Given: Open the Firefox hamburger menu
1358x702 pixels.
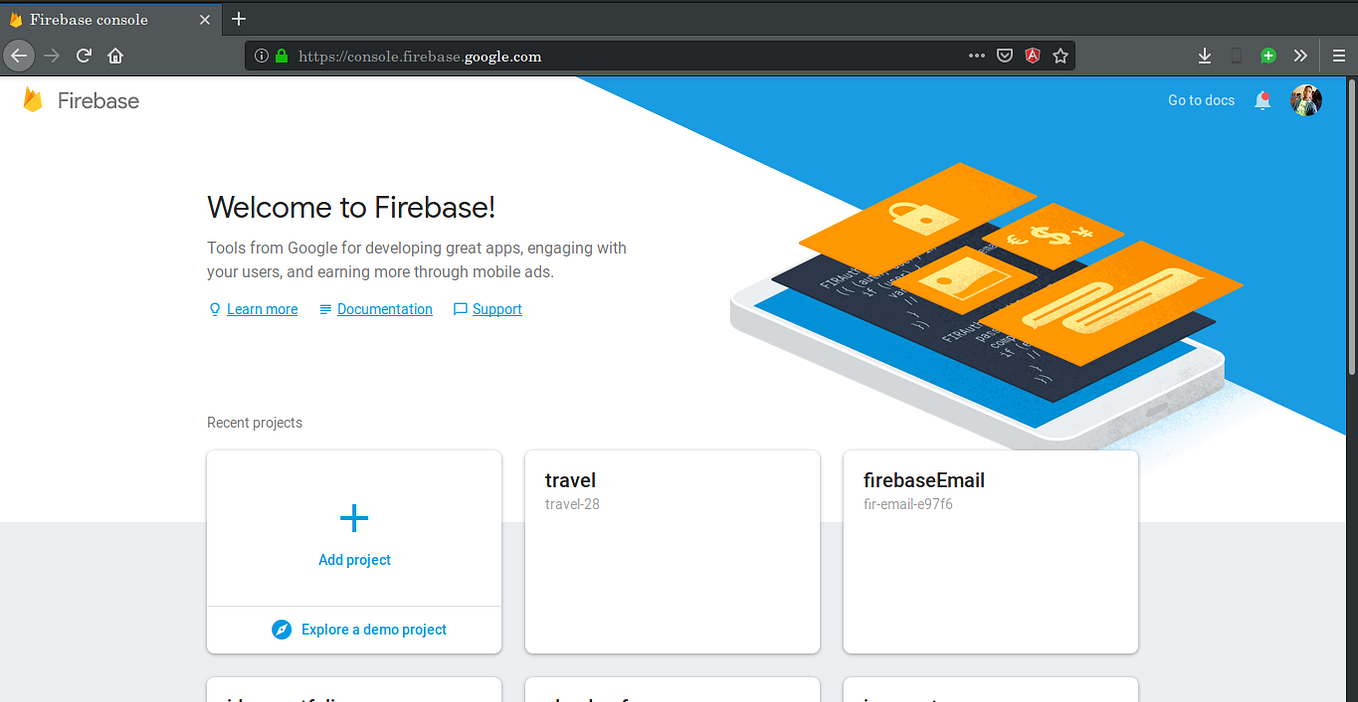Looking at the screenshot, I should click(1338, 55).
